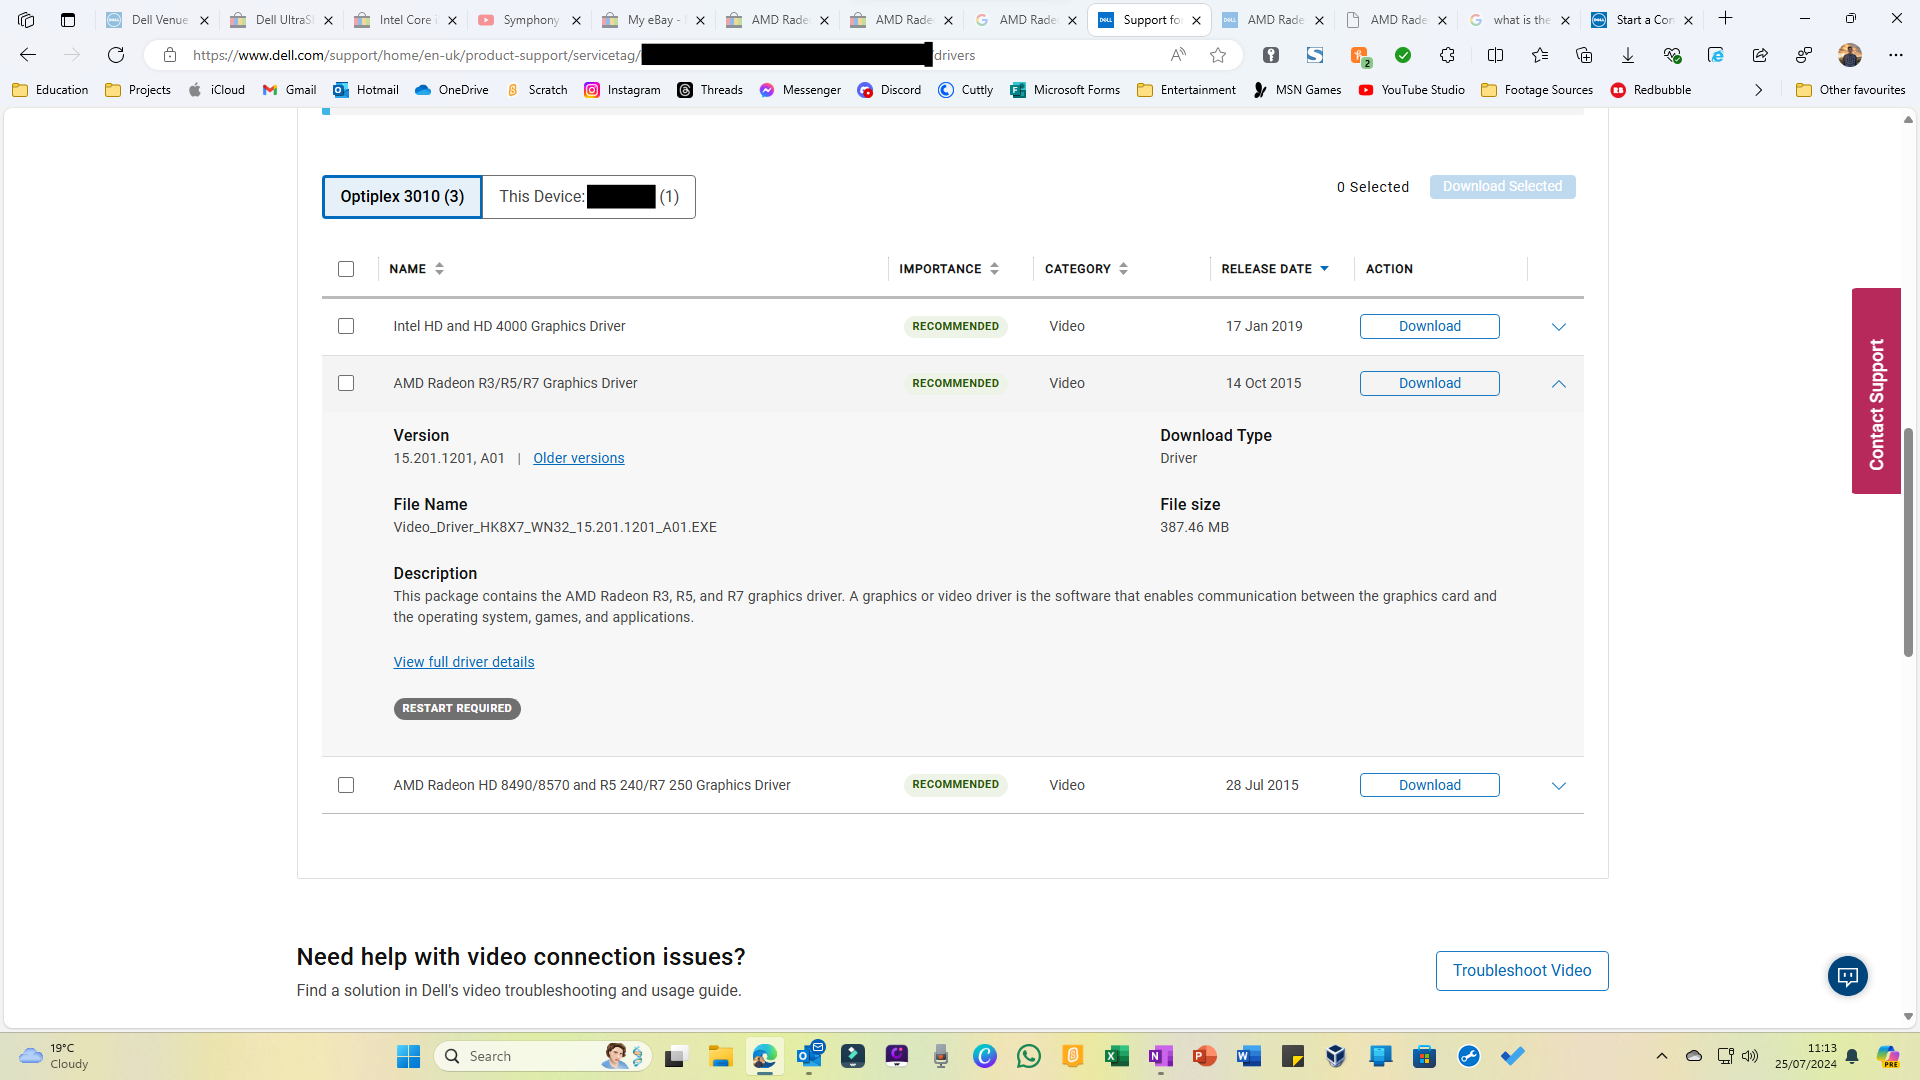Select the Optiplex 3010 (3) tab
This screenshot has width=1920, height=1080.
tap(402, 197)
